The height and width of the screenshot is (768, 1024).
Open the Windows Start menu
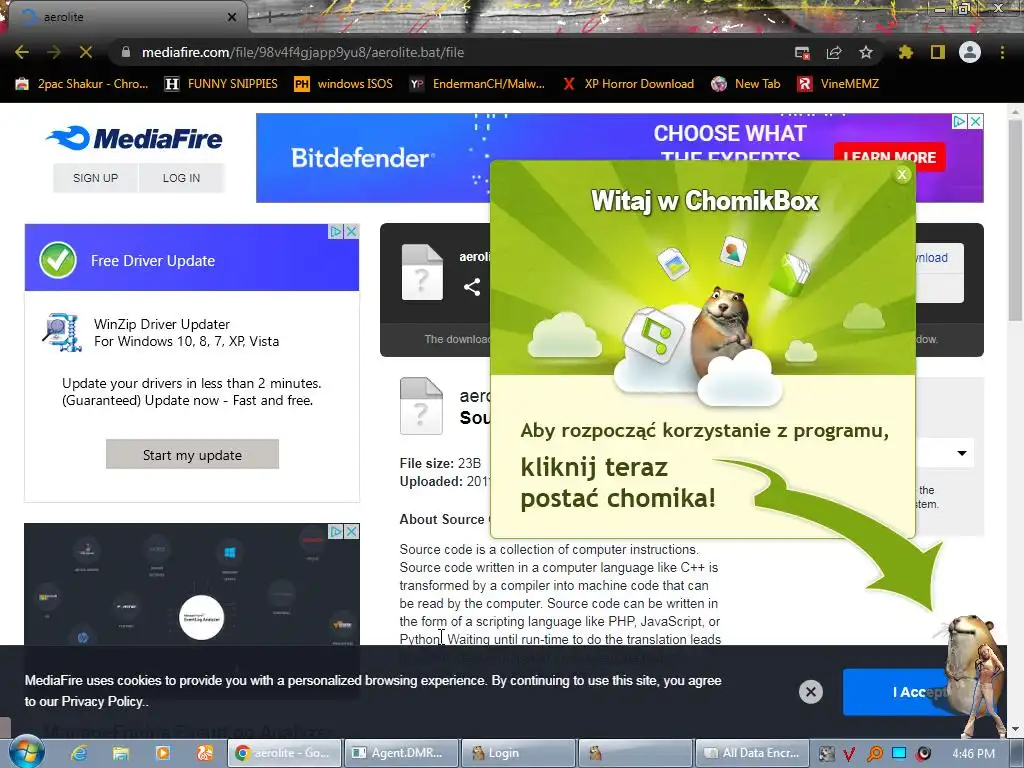tap(26, 752)
